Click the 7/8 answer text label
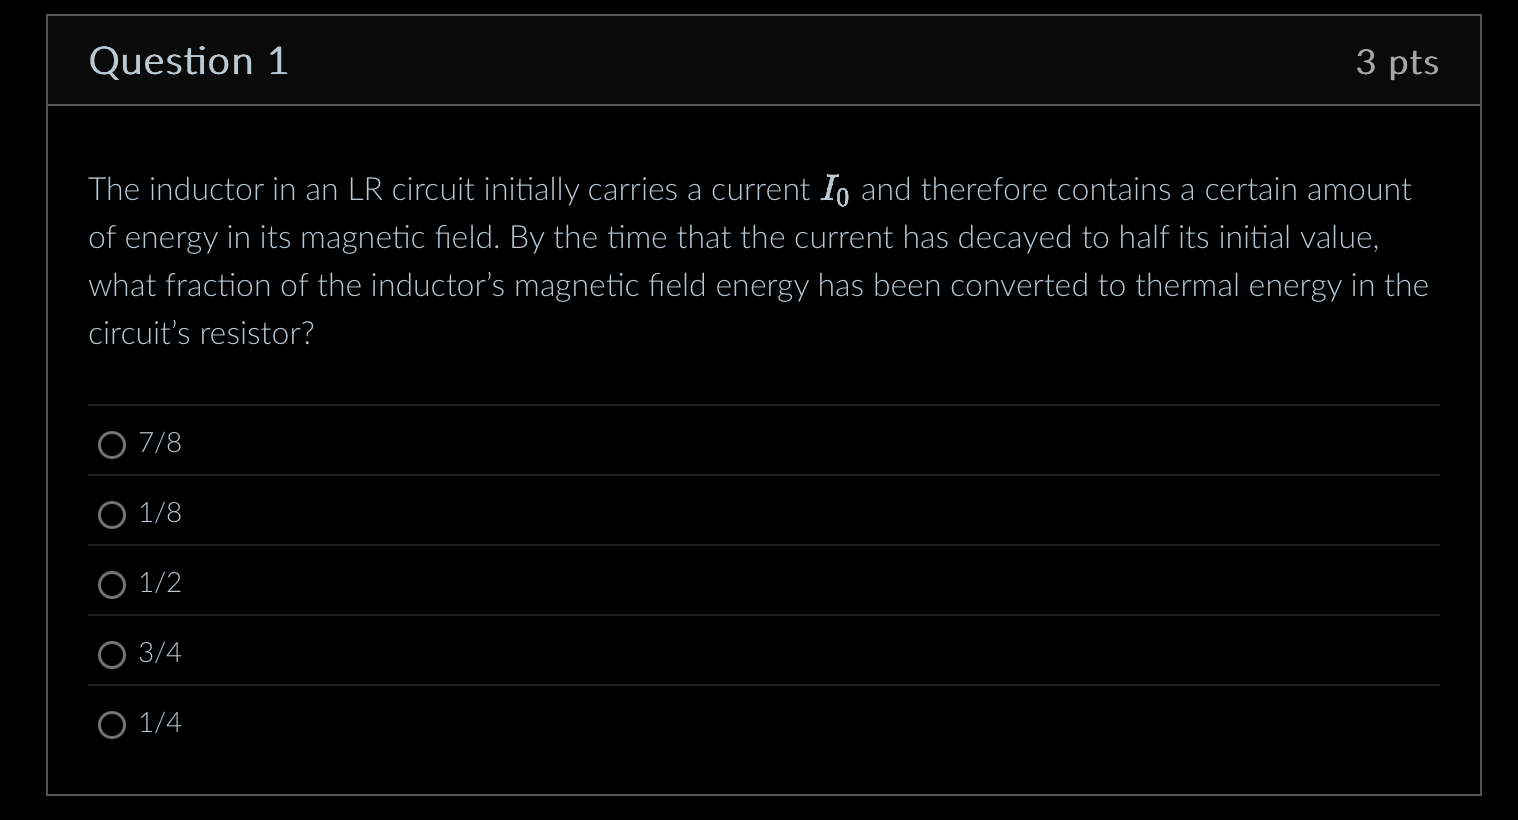This screenshot has height=820, width=1518. pyautogui.click(x=159, y=442)
